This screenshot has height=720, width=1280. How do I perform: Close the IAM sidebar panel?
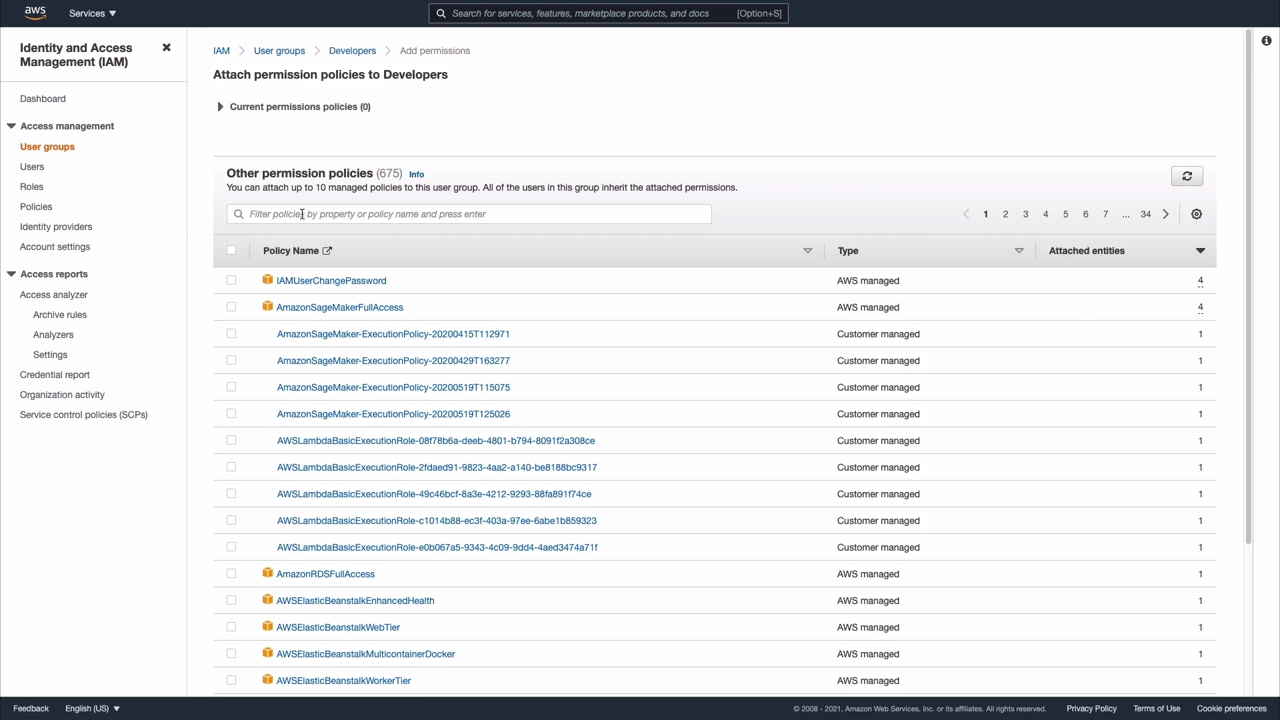[167, 48]
